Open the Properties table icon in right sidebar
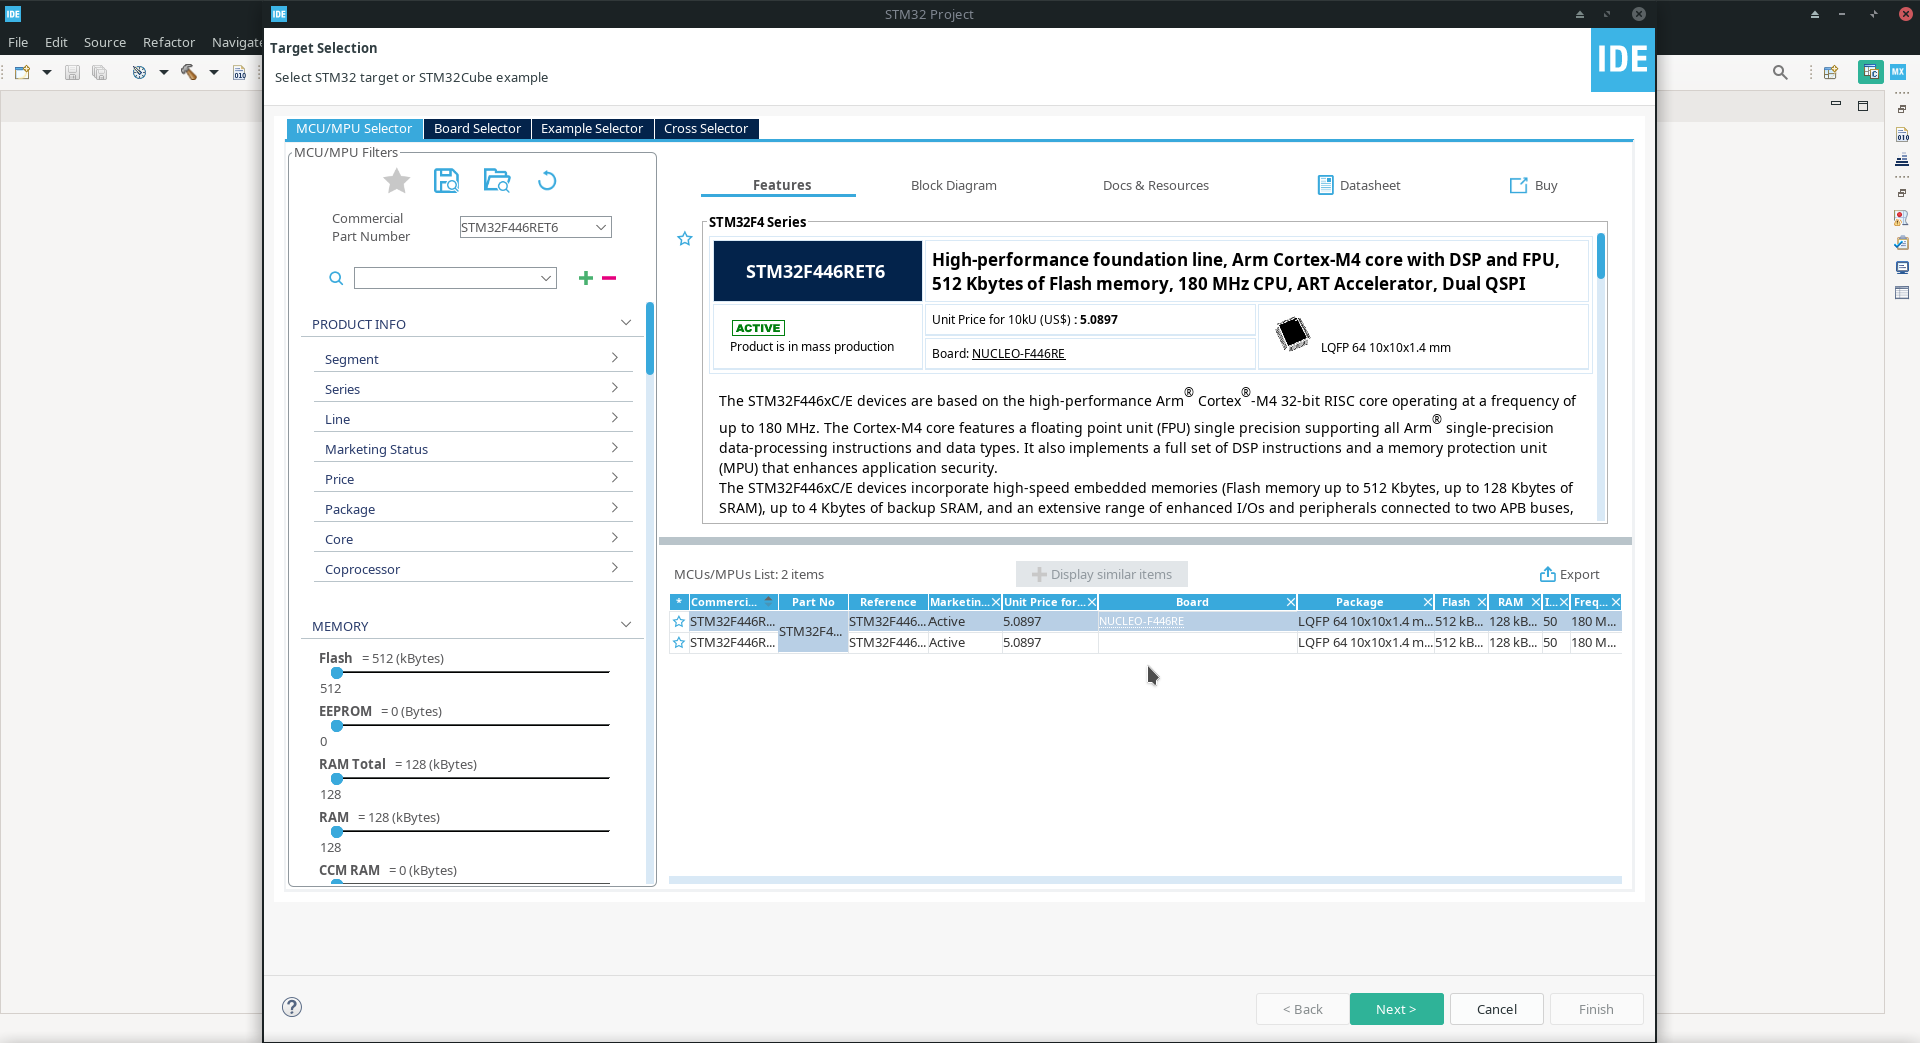Image resolution: width=1920 pixels, height=1043 pixels. click(1902, 292)
